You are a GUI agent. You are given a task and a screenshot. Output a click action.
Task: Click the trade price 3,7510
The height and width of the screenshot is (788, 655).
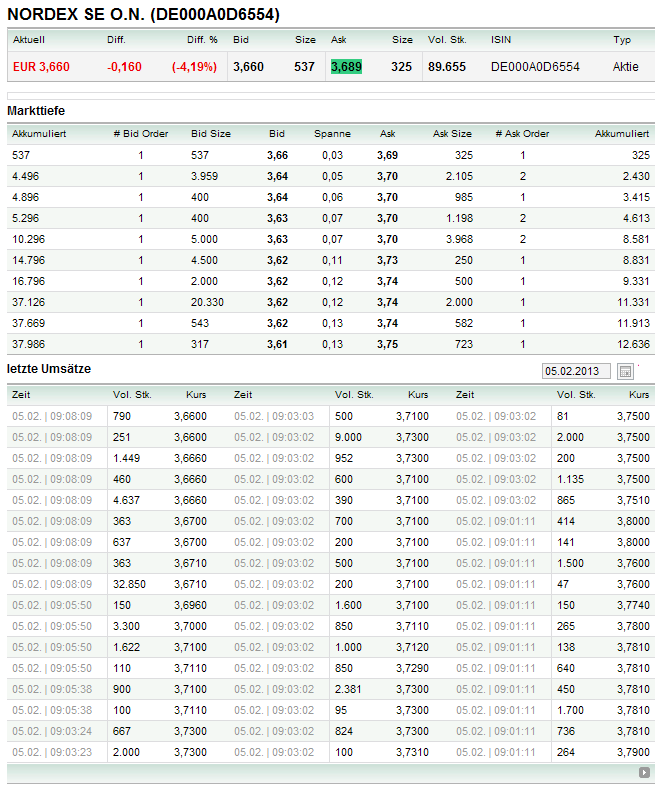[x=633, y=501]
